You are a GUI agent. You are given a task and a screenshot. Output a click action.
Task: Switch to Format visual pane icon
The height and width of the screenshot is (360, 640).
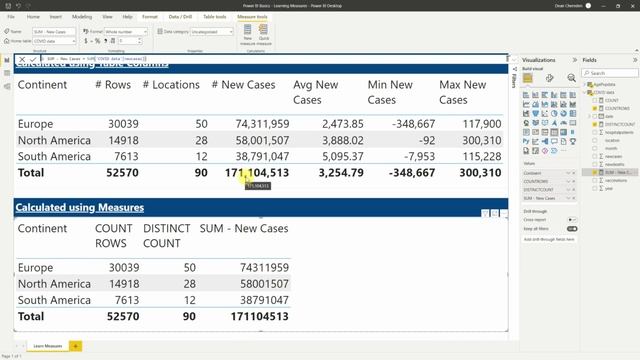coord(549,78)
